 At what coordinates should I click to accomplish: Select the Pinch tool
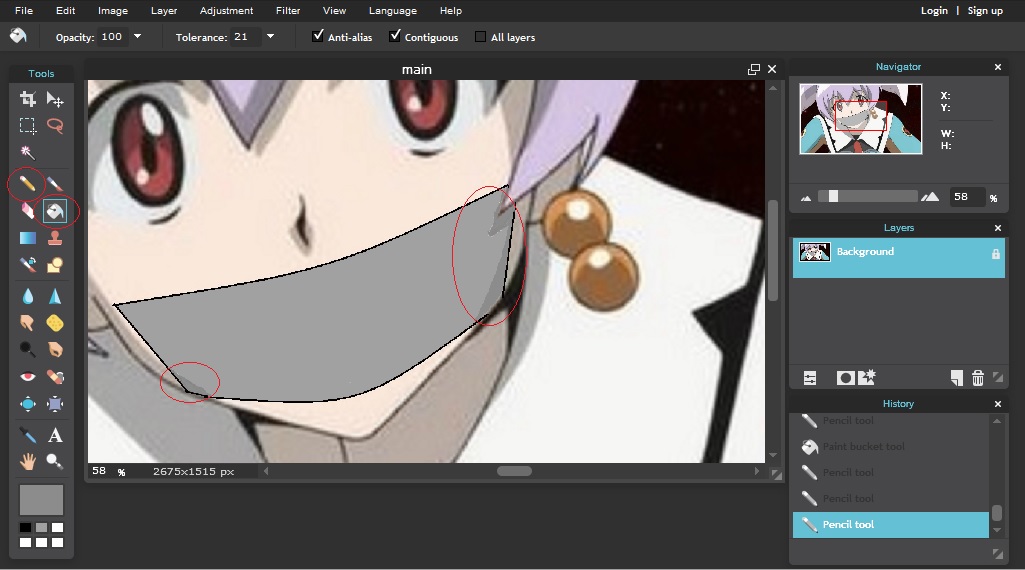[x=55, y=404]
